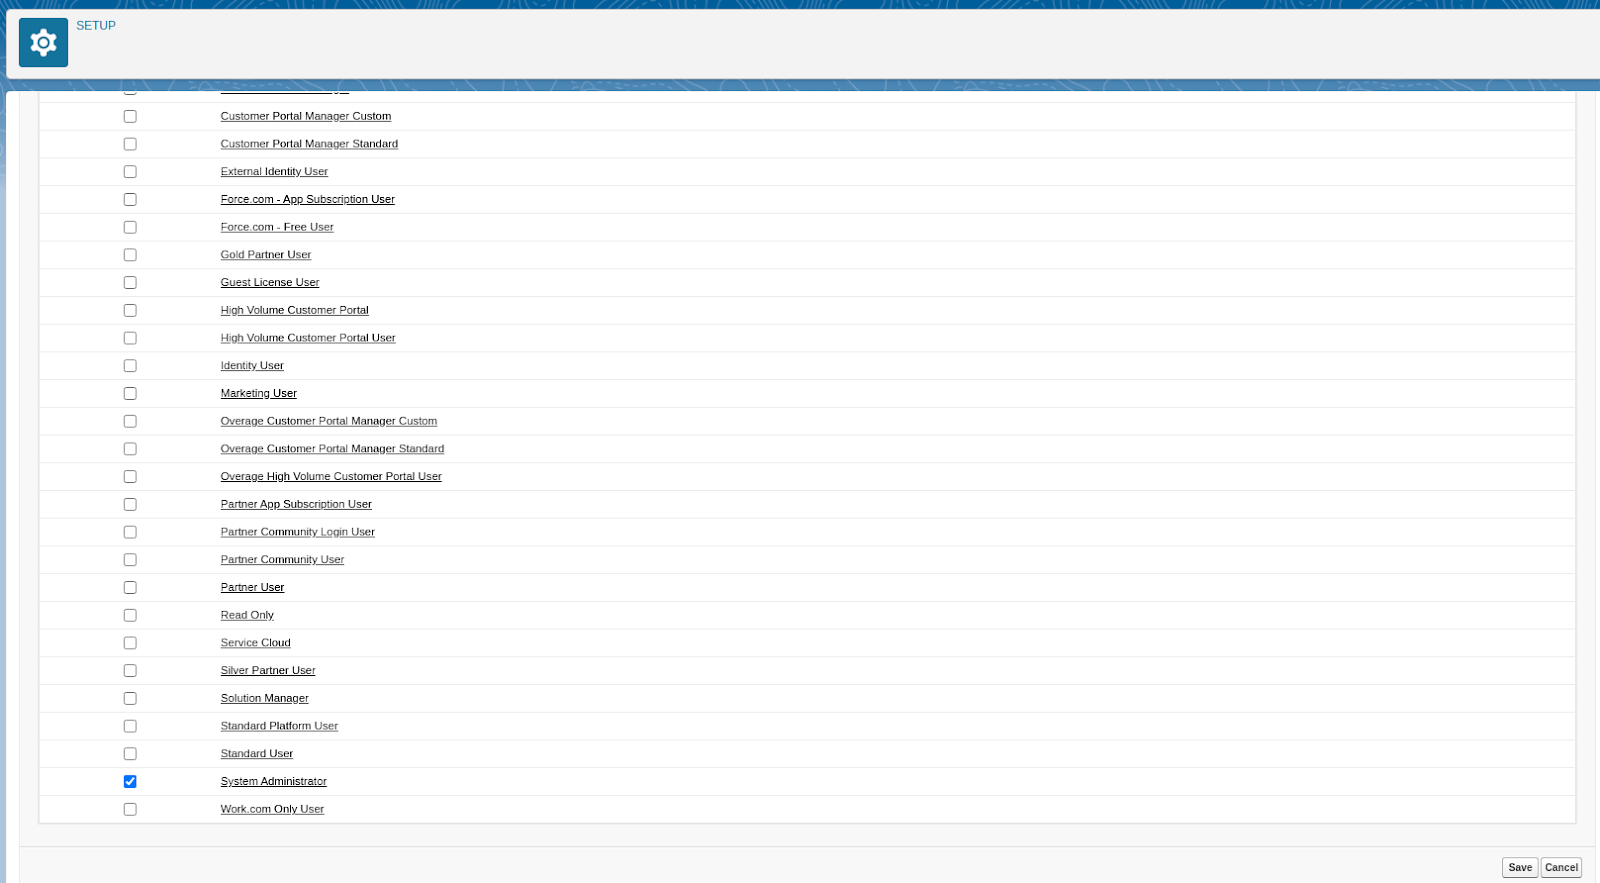Select the Partner User checkbox
This screenshot has height=883, width=1600.
click(130, 588)
